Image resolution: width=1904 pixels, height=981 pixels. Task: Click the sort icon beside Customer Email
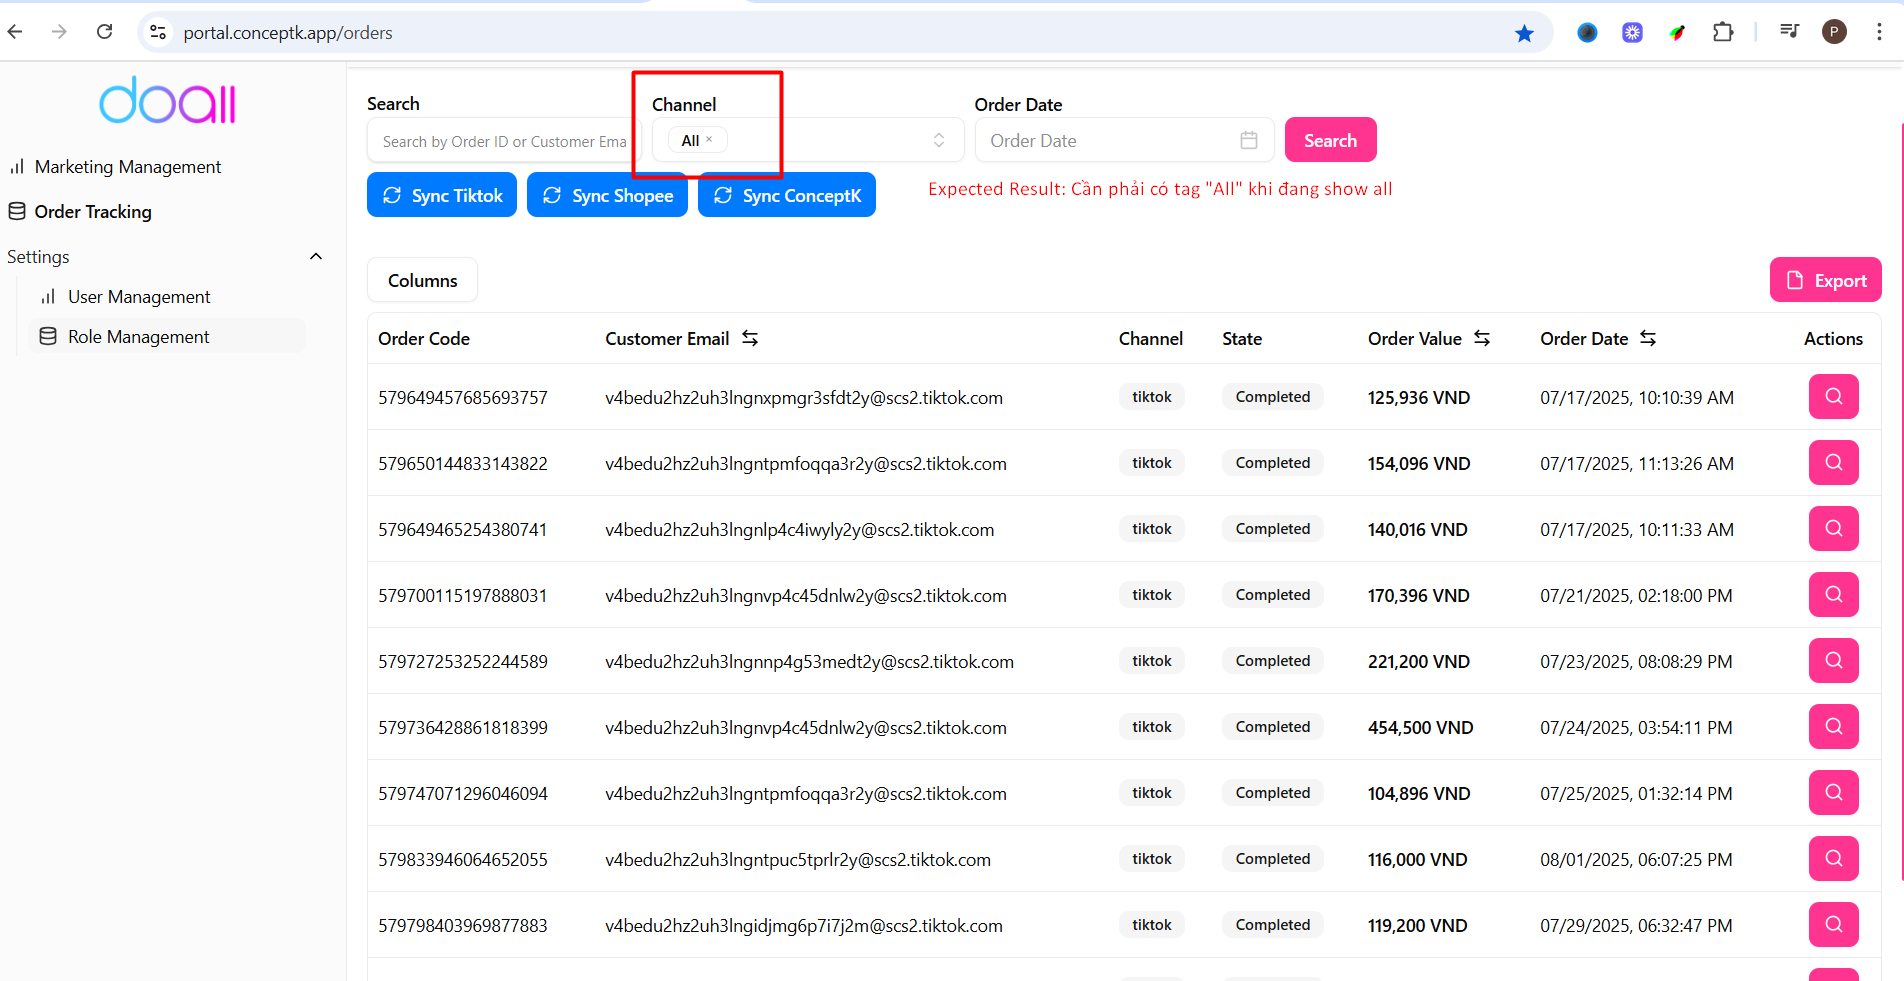pyautogui.click(x=750, y=339)
